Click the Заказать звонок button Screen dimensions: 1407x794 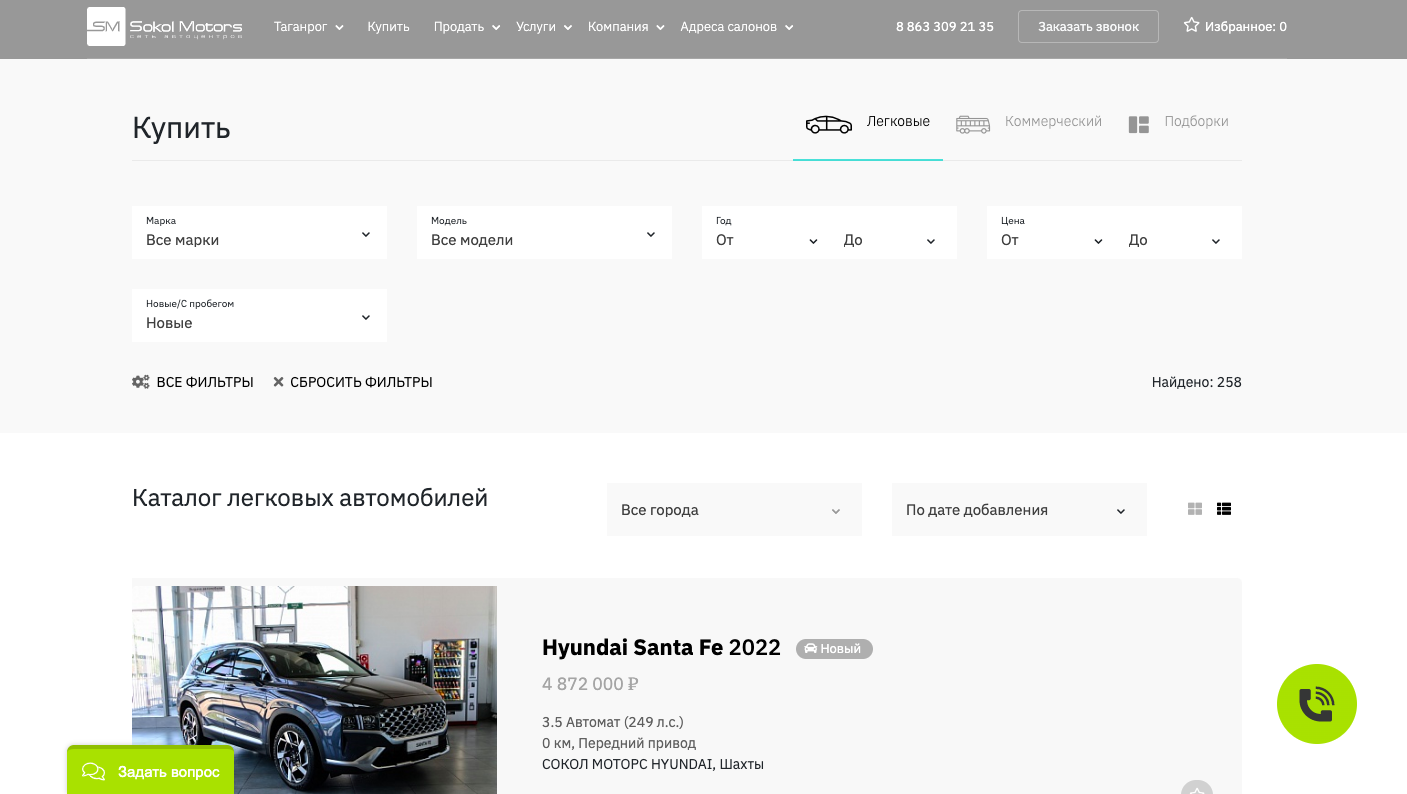pos(1088,27)
